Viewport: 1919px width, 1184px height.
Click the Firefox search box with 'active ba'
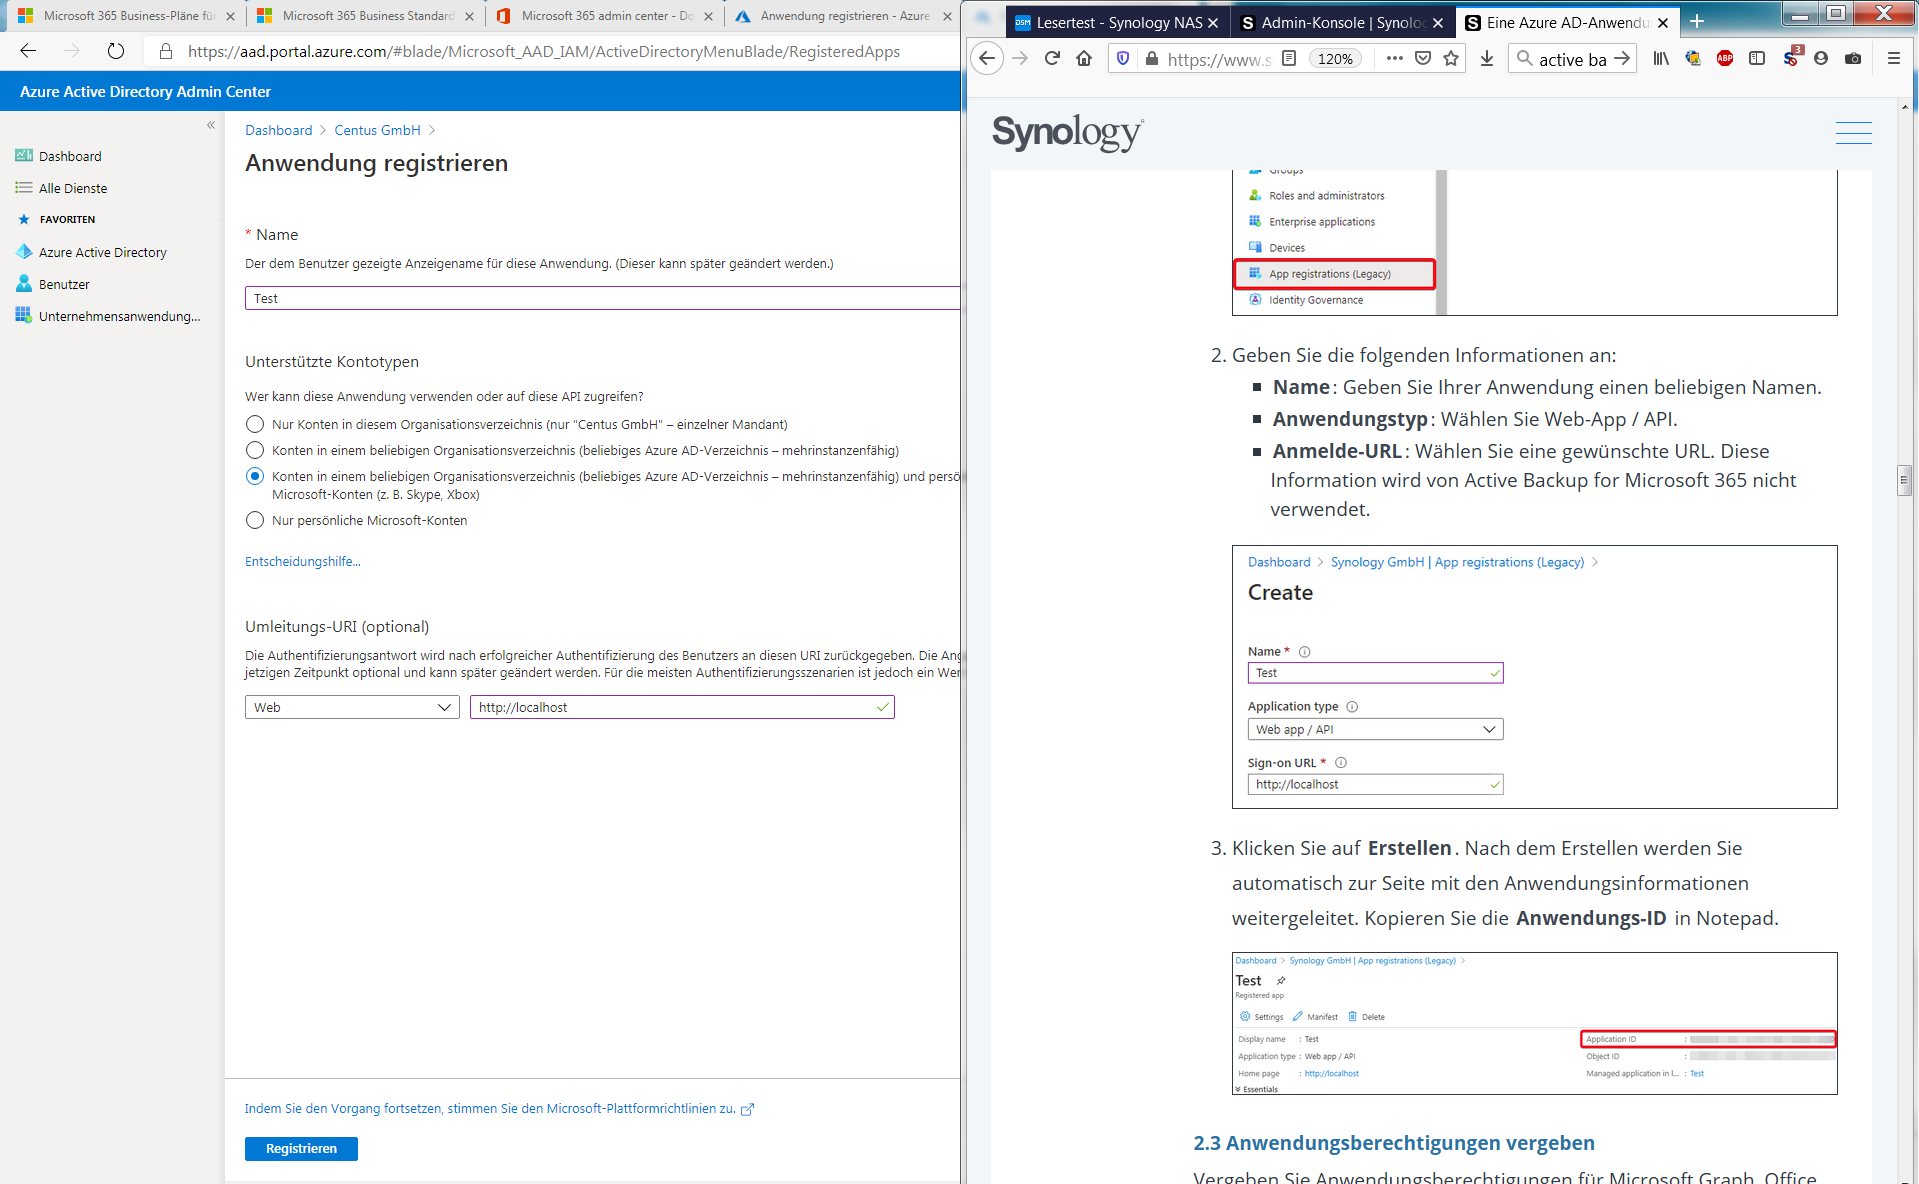[x=1570, y=59]
